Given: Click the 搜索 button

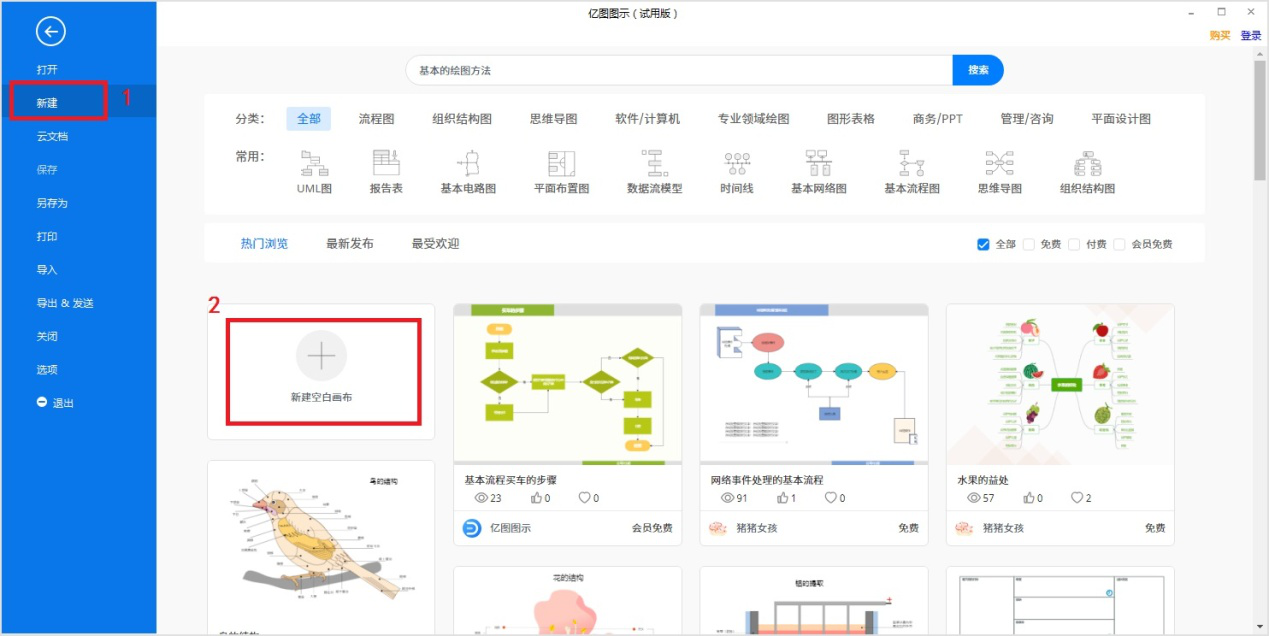Looking at the screenshot, I should point(978,70).
